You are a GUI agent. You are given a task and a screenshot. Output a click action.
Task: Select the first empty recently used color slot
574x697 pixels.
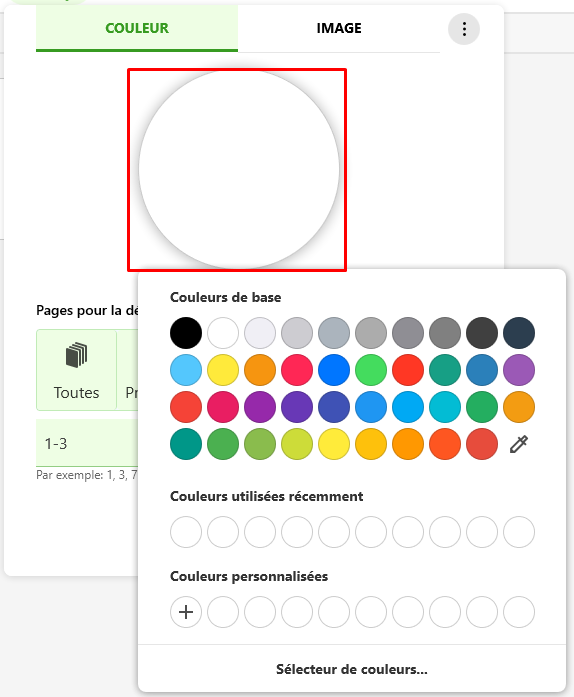[186, 532]
